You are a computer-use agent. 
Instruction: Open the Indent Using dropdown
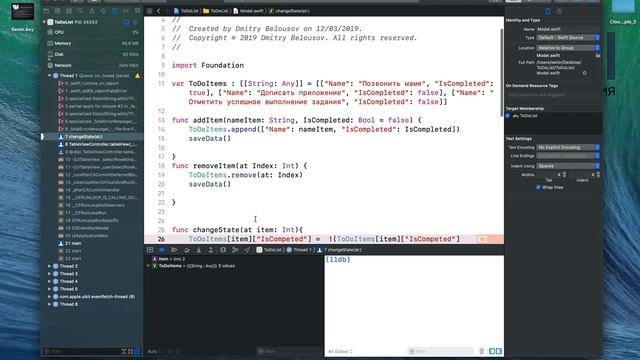click(568, 166)
